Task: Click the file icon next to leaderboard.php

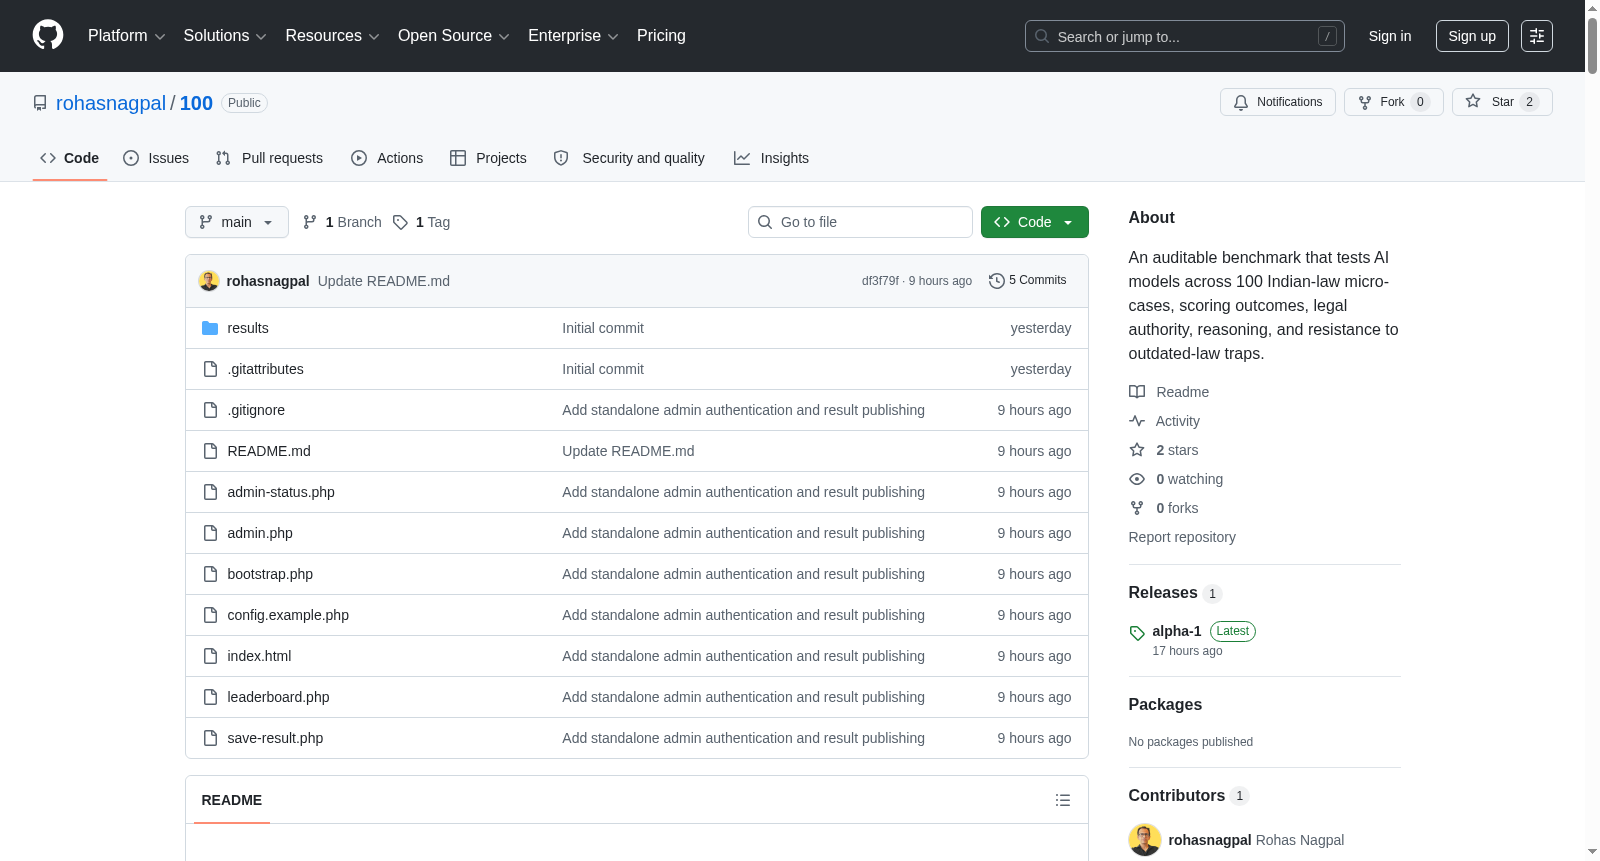Action: tap(210, 697)
